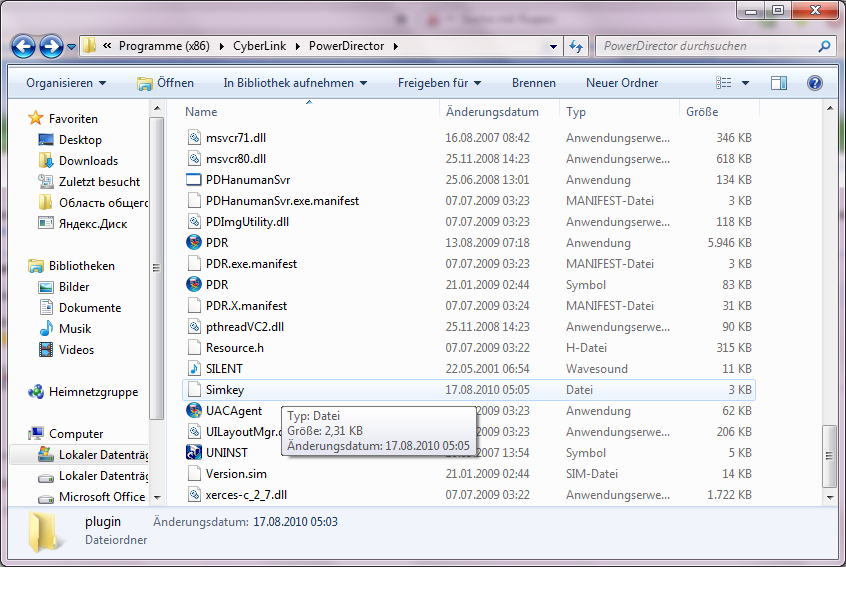Click the file list scroll down arrow

pyautogui.click(x=830, y=497)
